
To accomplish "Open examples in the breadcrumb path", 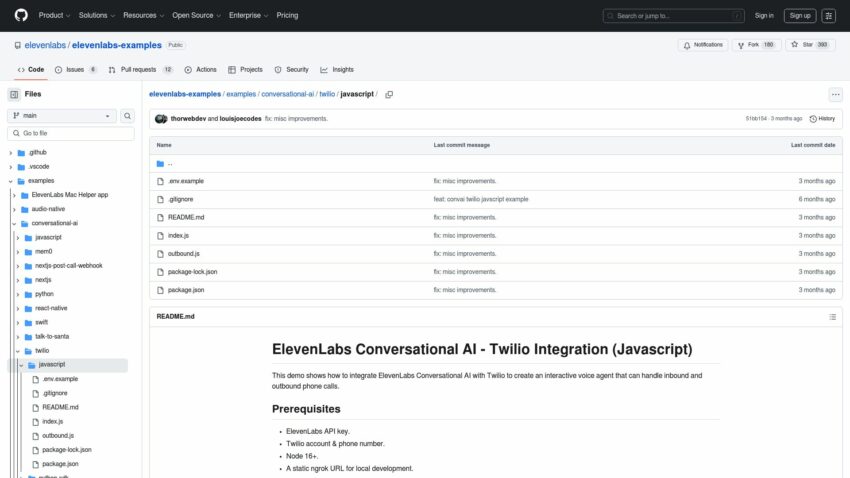I will tap(241, 94).
